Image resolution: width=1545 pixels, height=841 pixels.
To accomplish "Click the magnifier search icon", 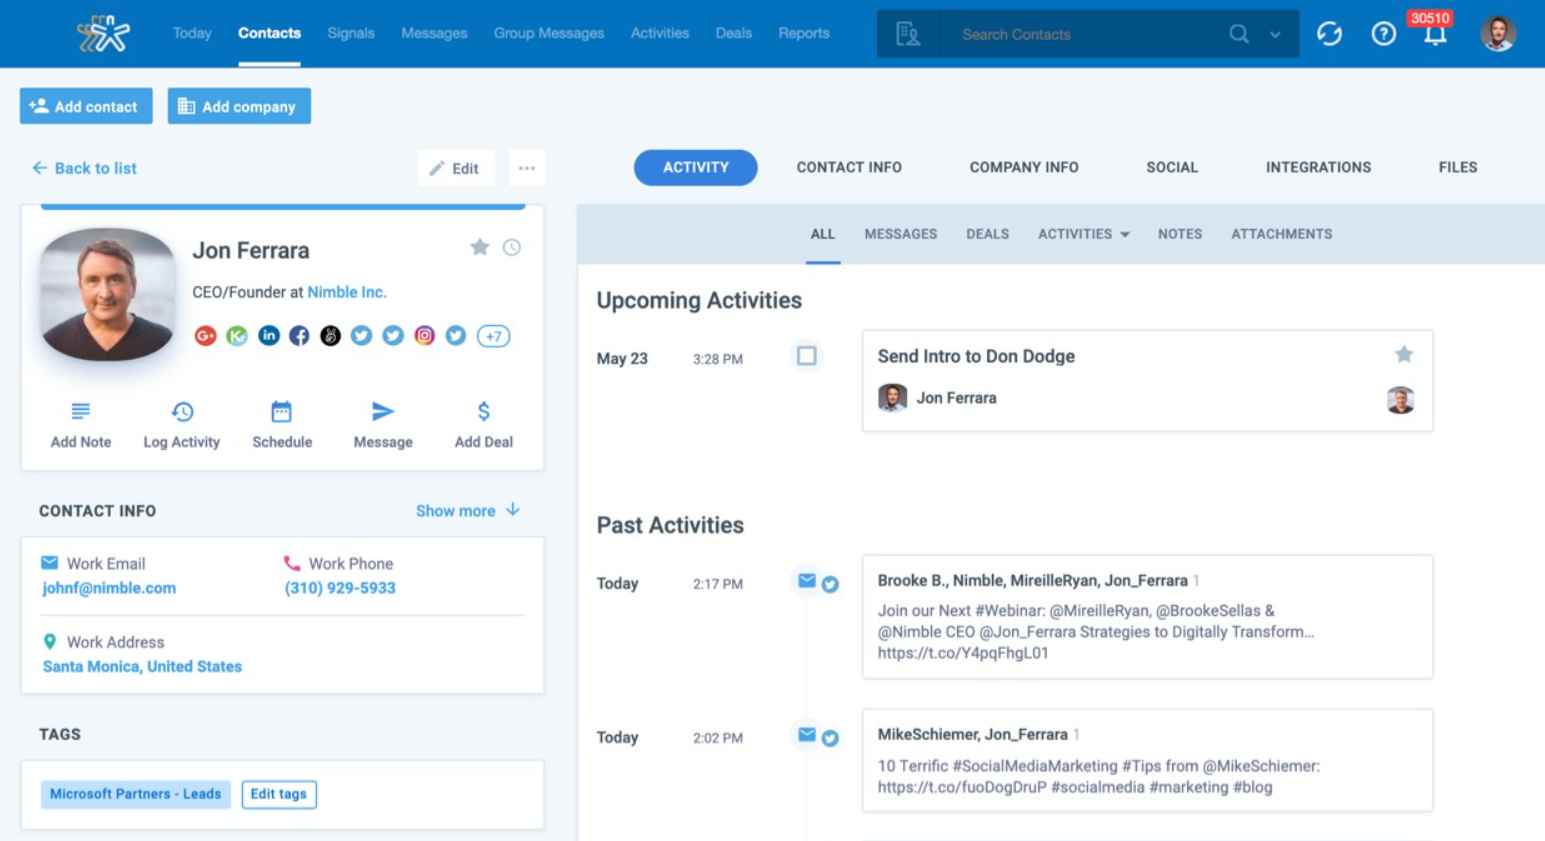I will click(x=1239, y=34).
